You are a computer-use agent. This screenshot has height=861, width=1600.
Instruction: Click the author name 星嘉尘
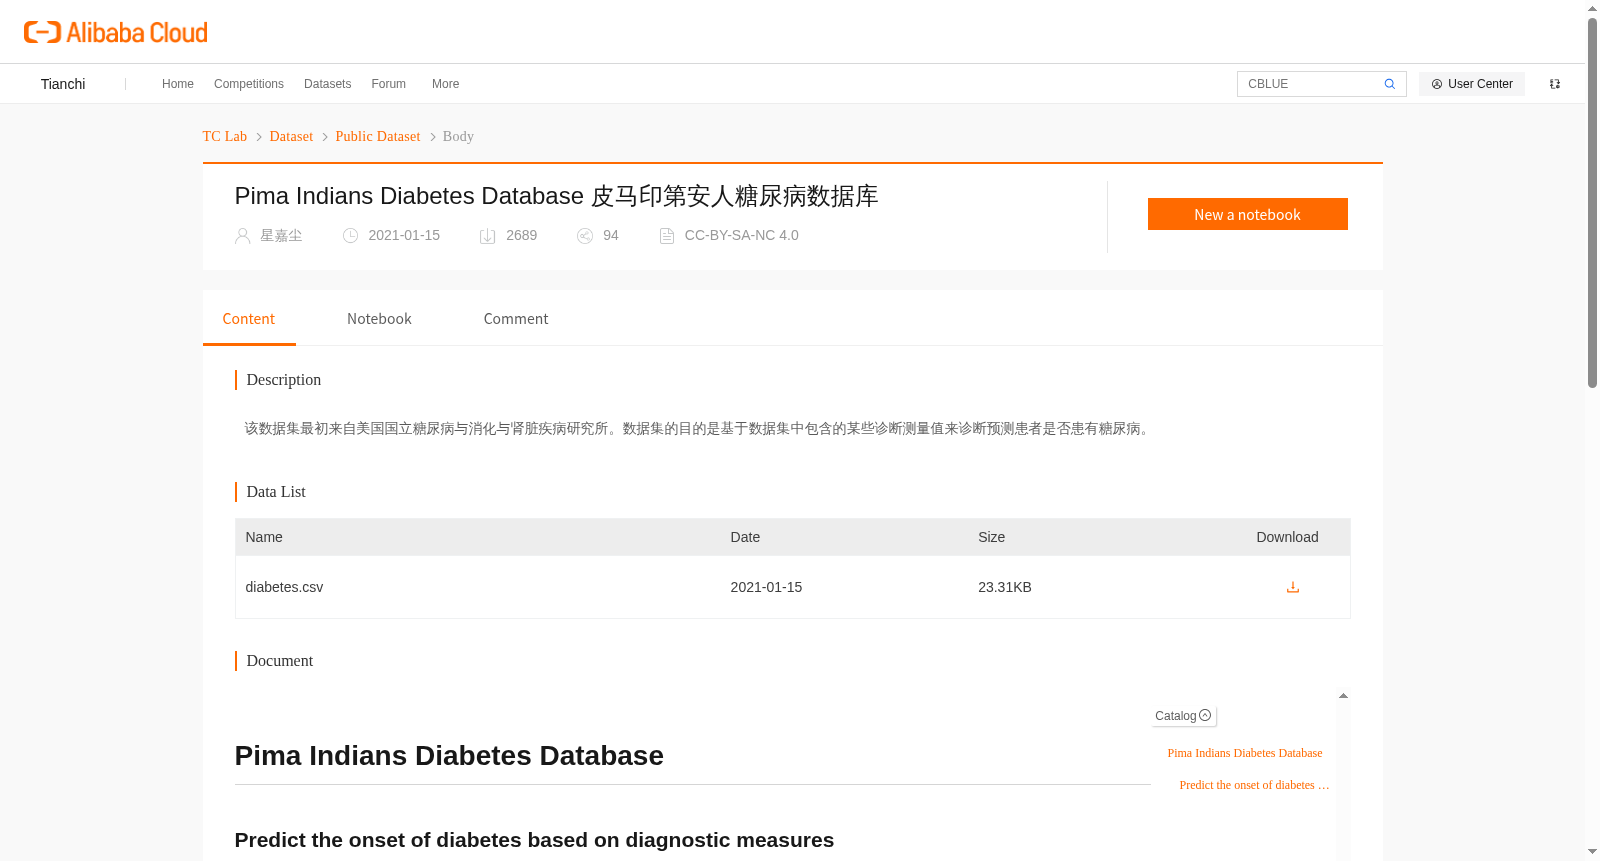(x=281, y=236)
